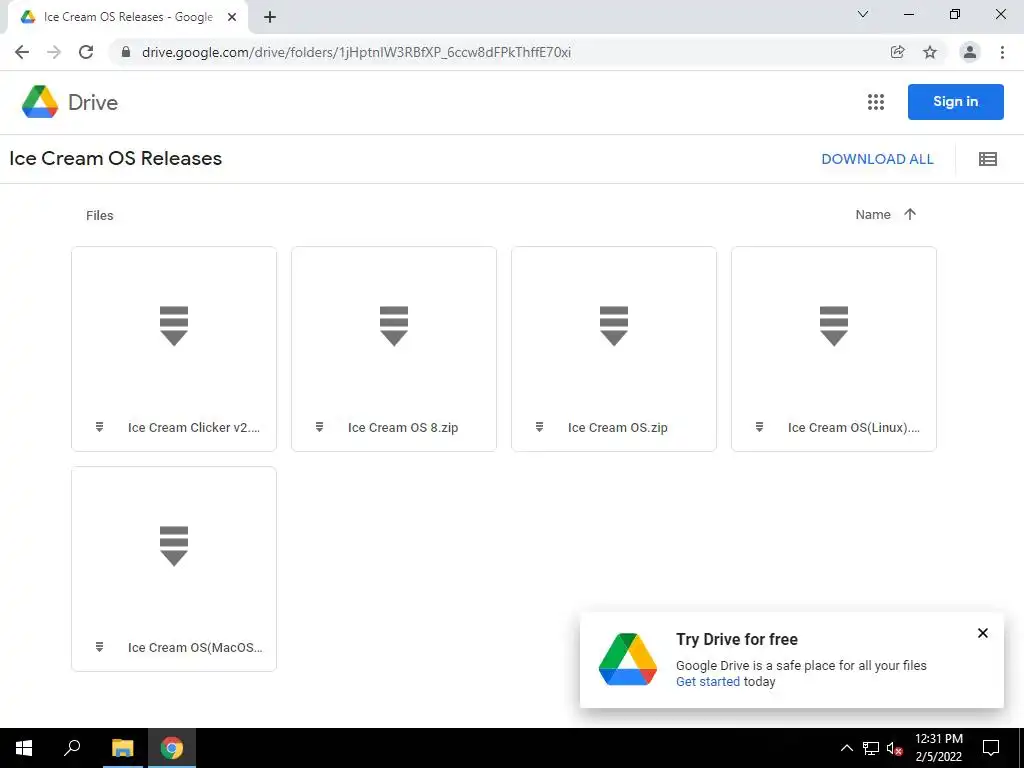Screen dimensions: 1024x768
Task: Click the Ice Cream OS Releases folder title
Action: [116, 159]
